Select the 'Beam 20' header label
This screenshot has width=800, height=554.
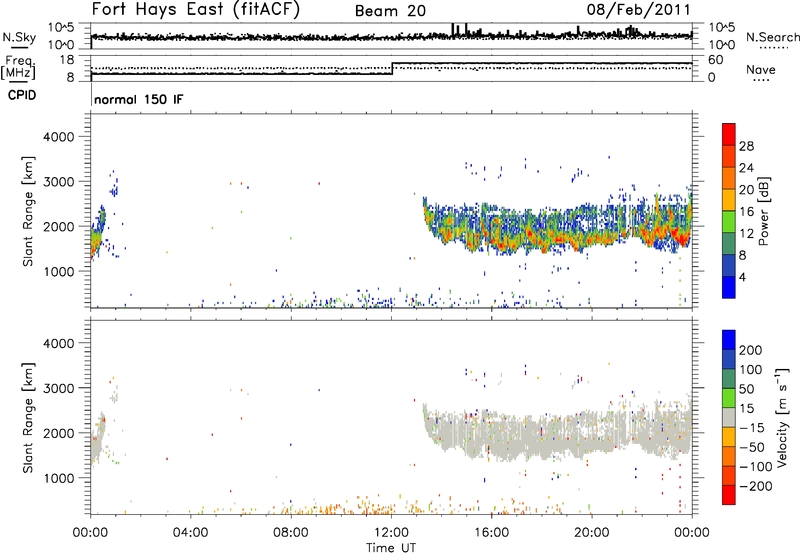click(x=390, y=11)
